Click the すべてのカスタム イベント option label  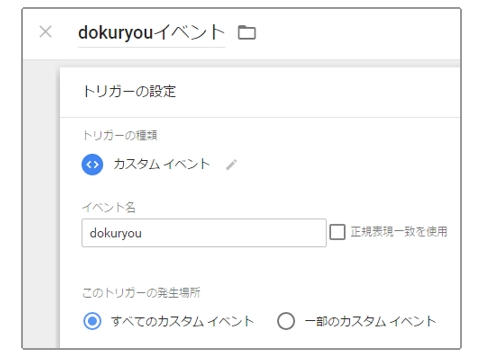(x=182, y=321)
